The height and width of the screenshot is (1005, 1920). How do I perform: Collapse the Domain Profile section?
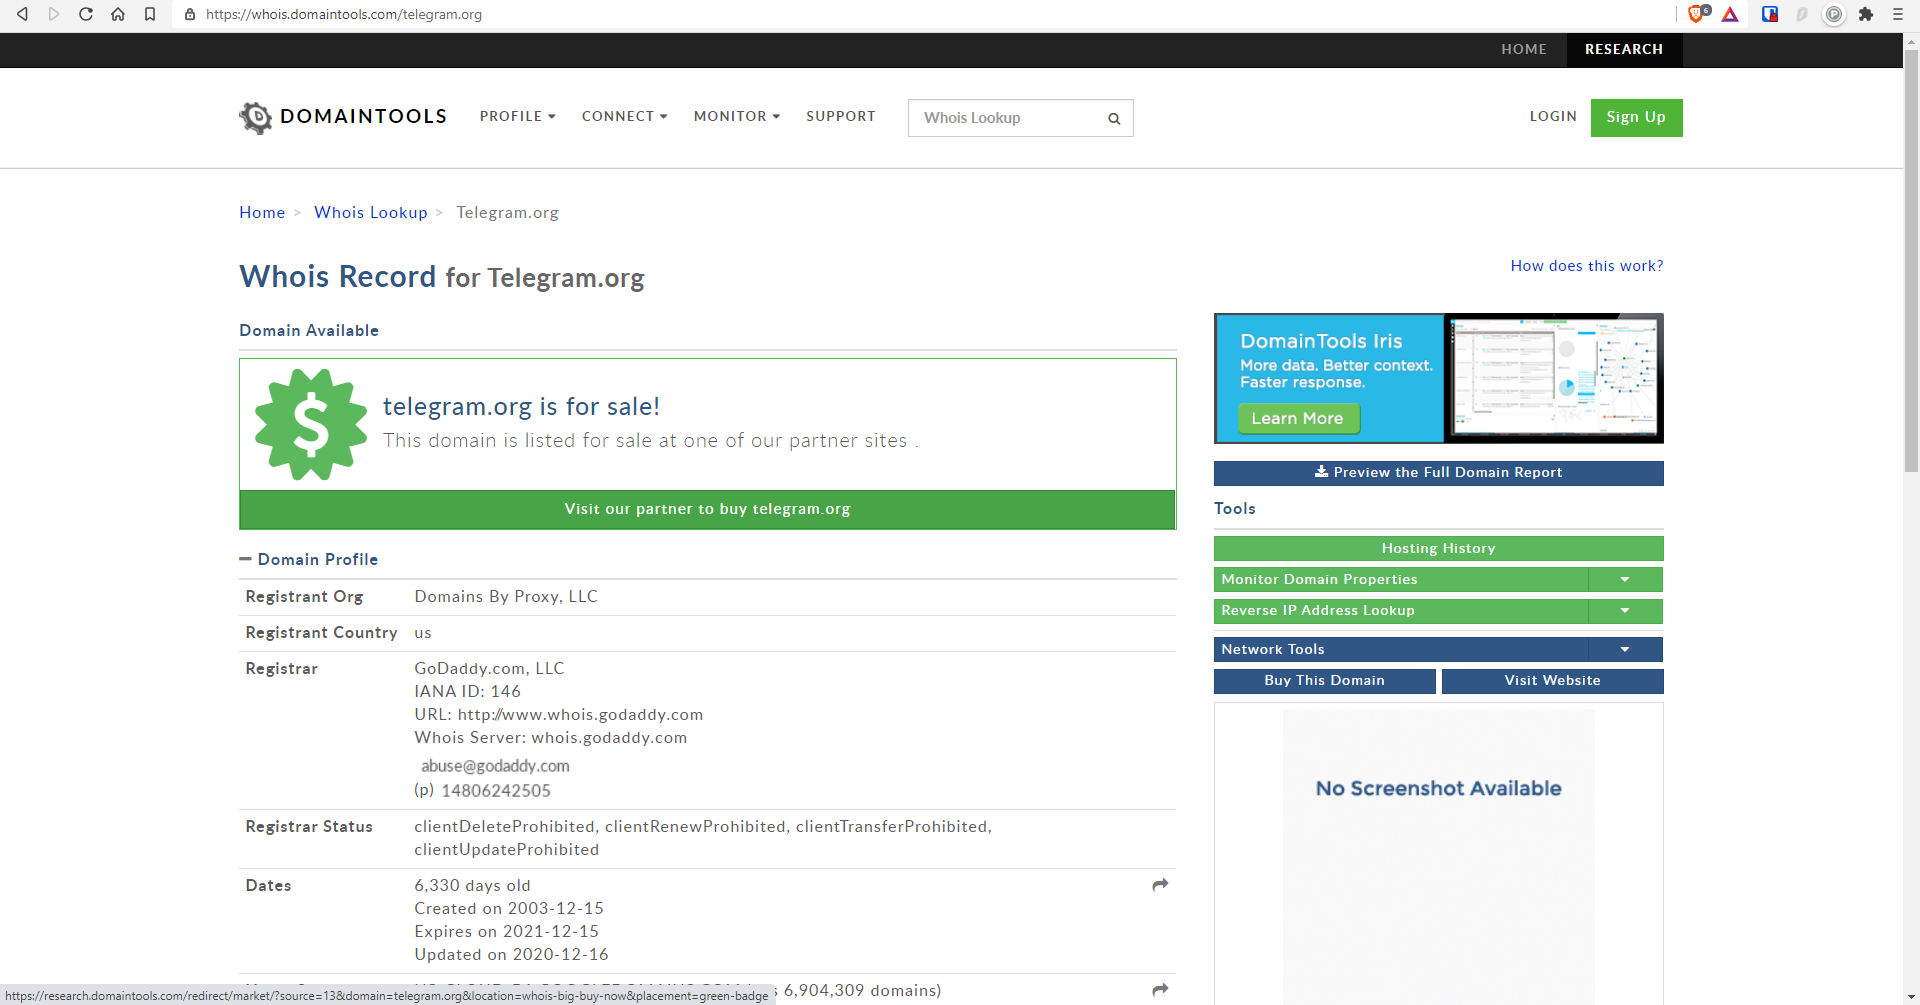(x=245, y=559)
